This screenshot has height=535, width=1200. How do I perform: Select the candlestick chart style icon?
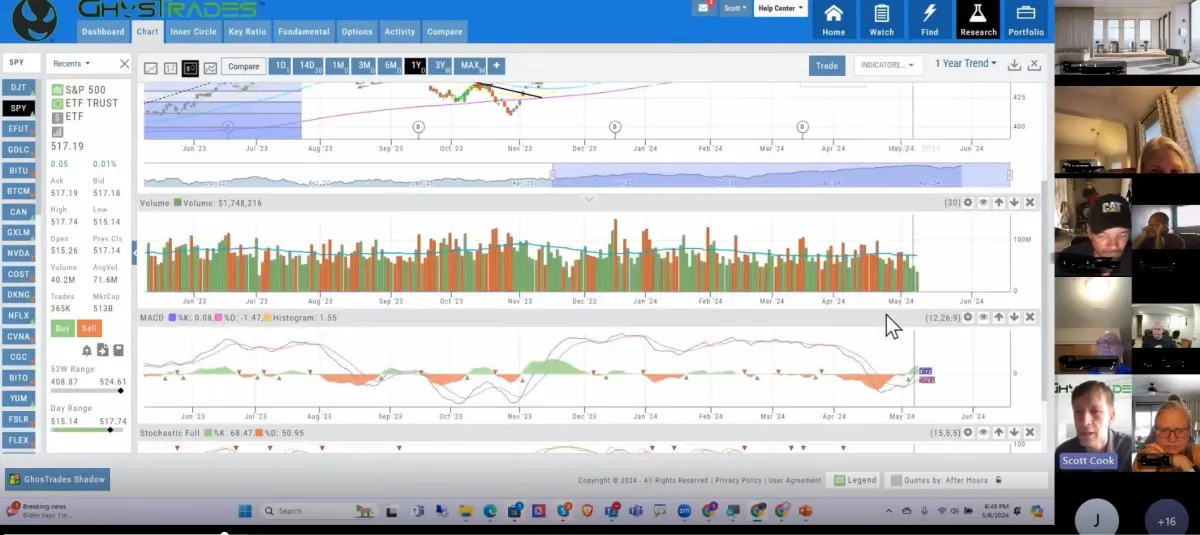pyautogui.click(x=189, y=68)
